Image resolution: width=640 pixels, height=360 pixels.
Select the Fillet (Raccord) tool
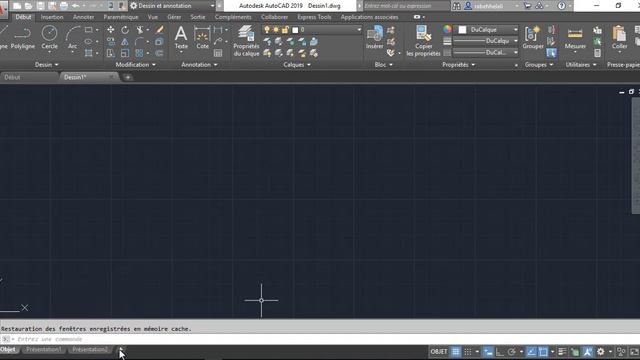pos(140,42)
